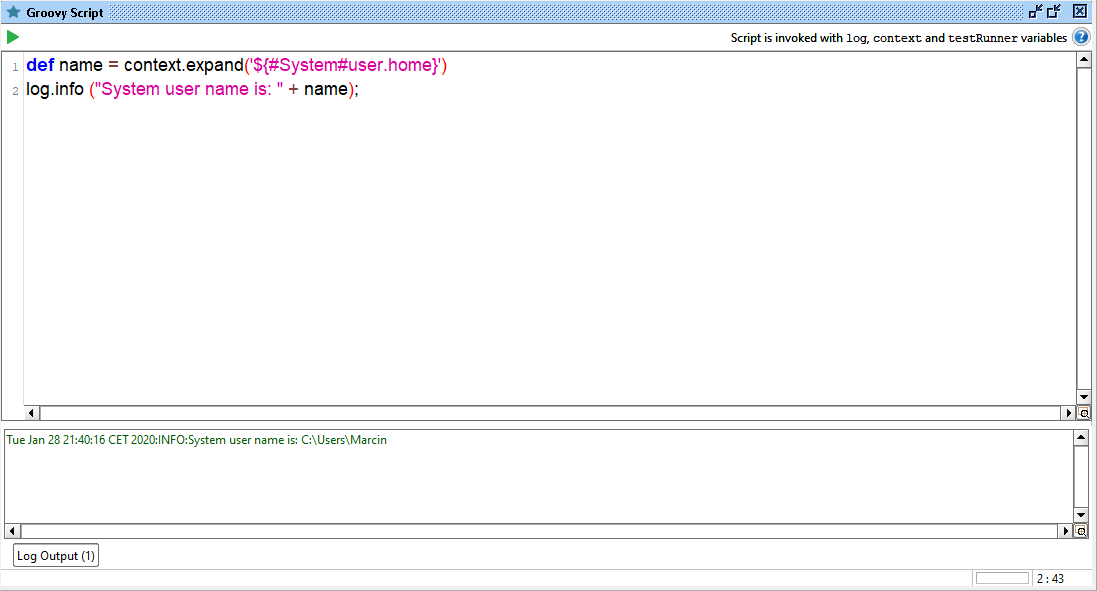Click the editor vertical scrollbar track
The height and width of the screenshot is (591, 1097).
pyautogui.click(x=1084, y=230)
